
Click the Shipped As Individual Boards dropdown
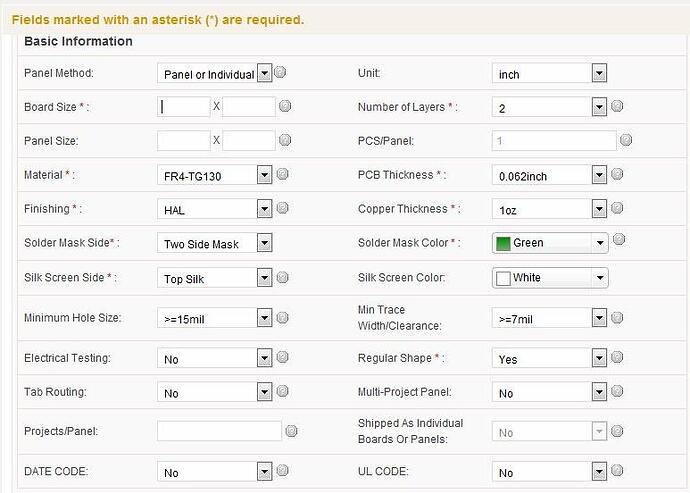(x=550, y=431)
